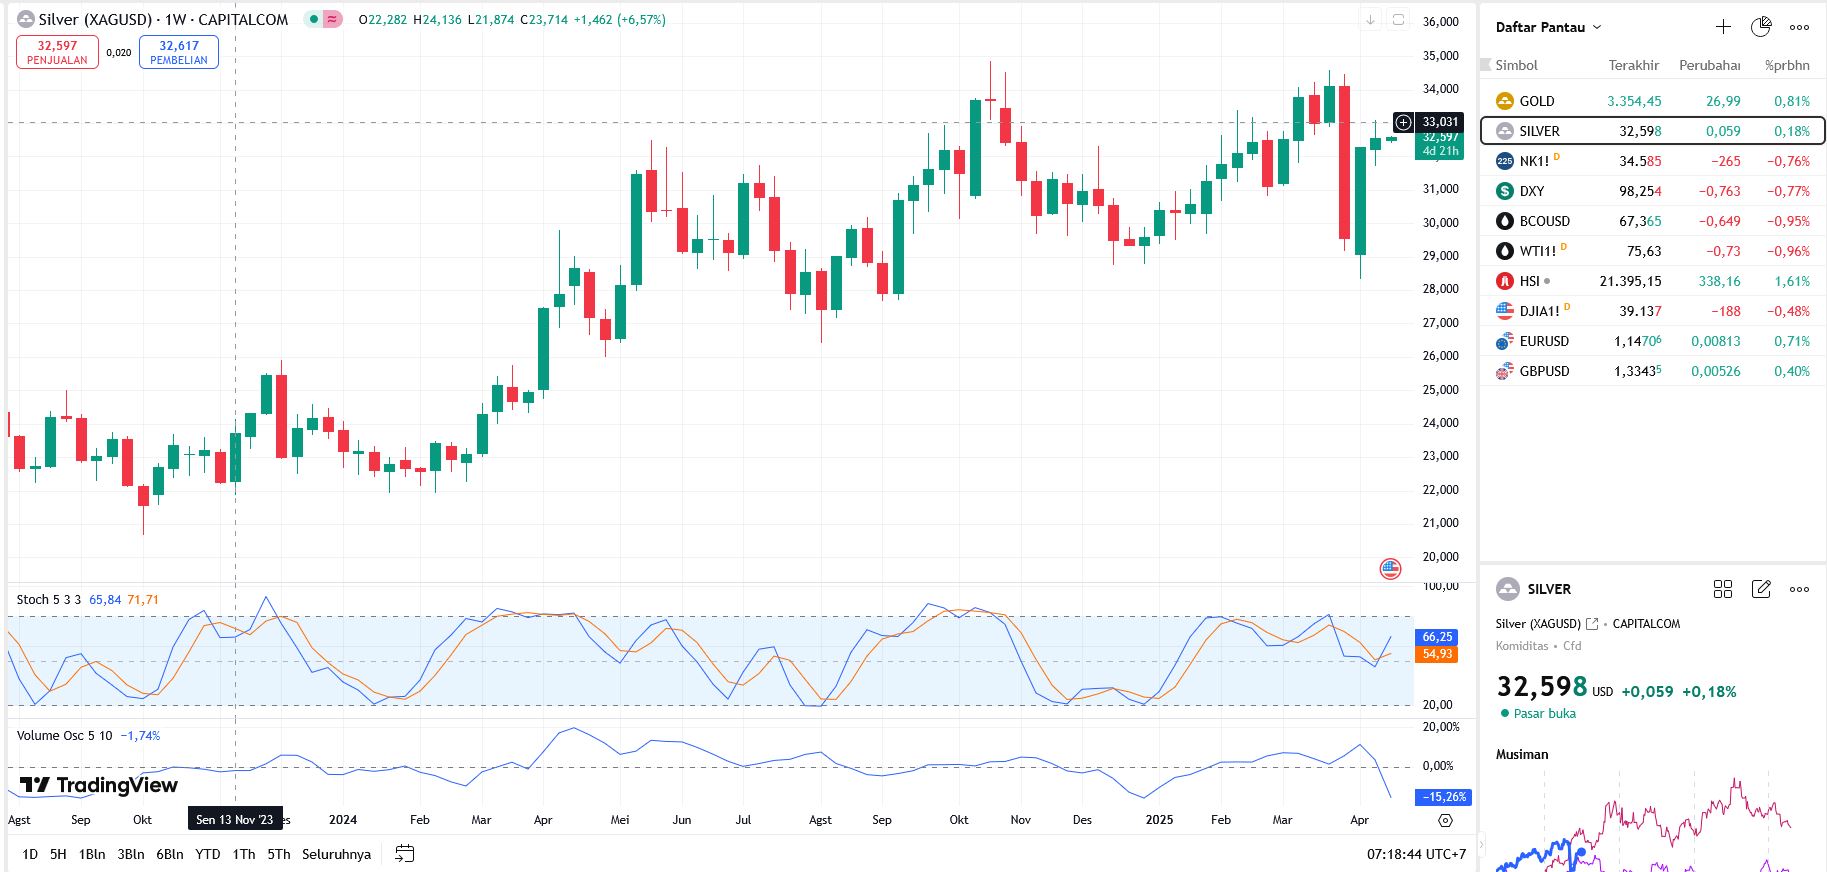1827x872 pixels.
Task: Click the grid layout icon in SILVER details
Action: 1722,589
